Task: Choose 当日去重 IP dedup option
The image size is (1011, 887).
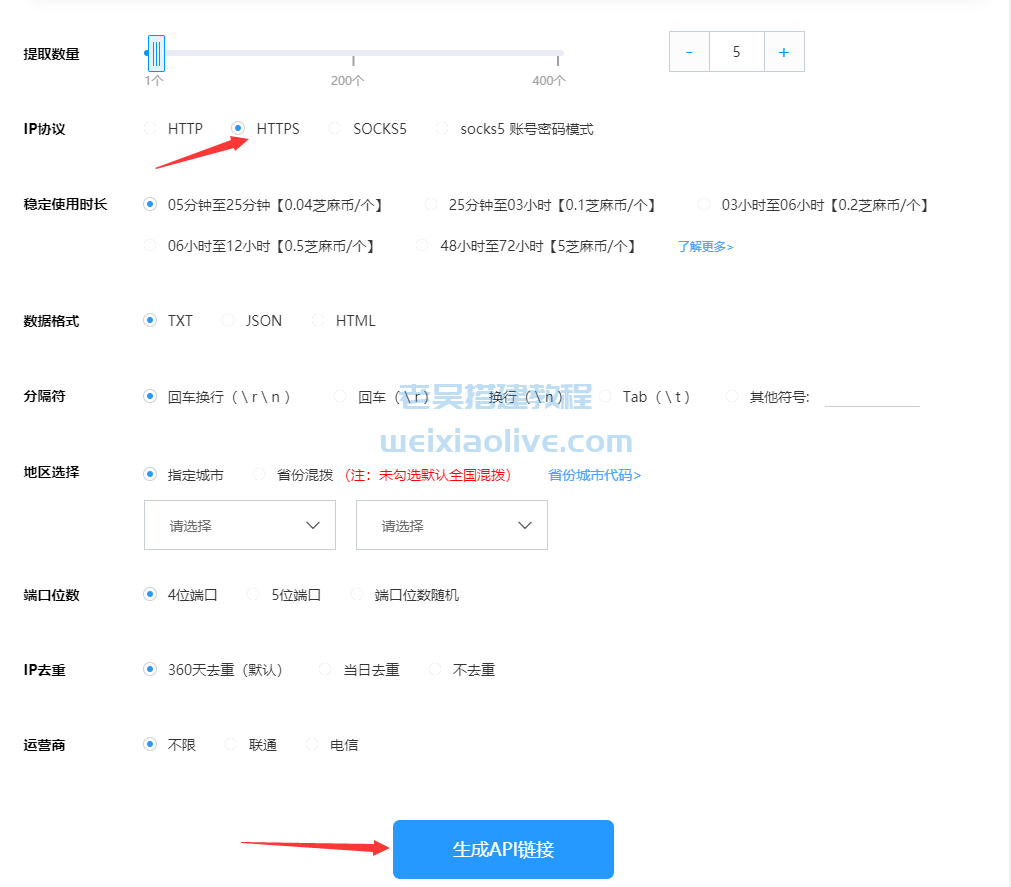Action: [x=324, y=669]
